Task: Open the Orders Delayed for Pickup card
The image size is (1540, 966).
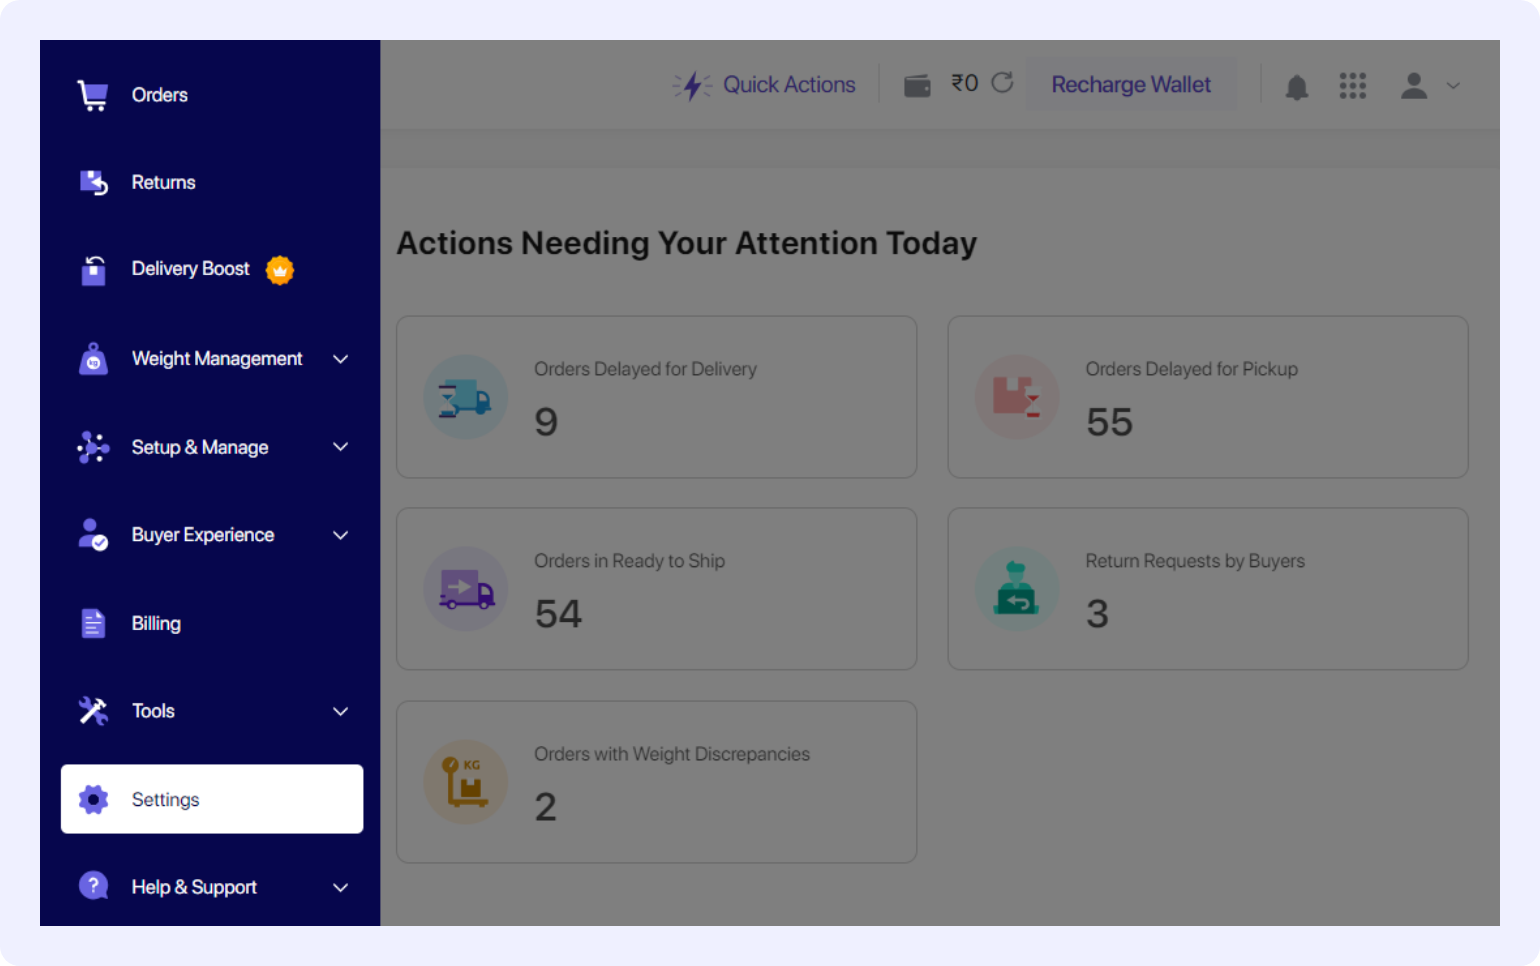Action: (1207, 397)
